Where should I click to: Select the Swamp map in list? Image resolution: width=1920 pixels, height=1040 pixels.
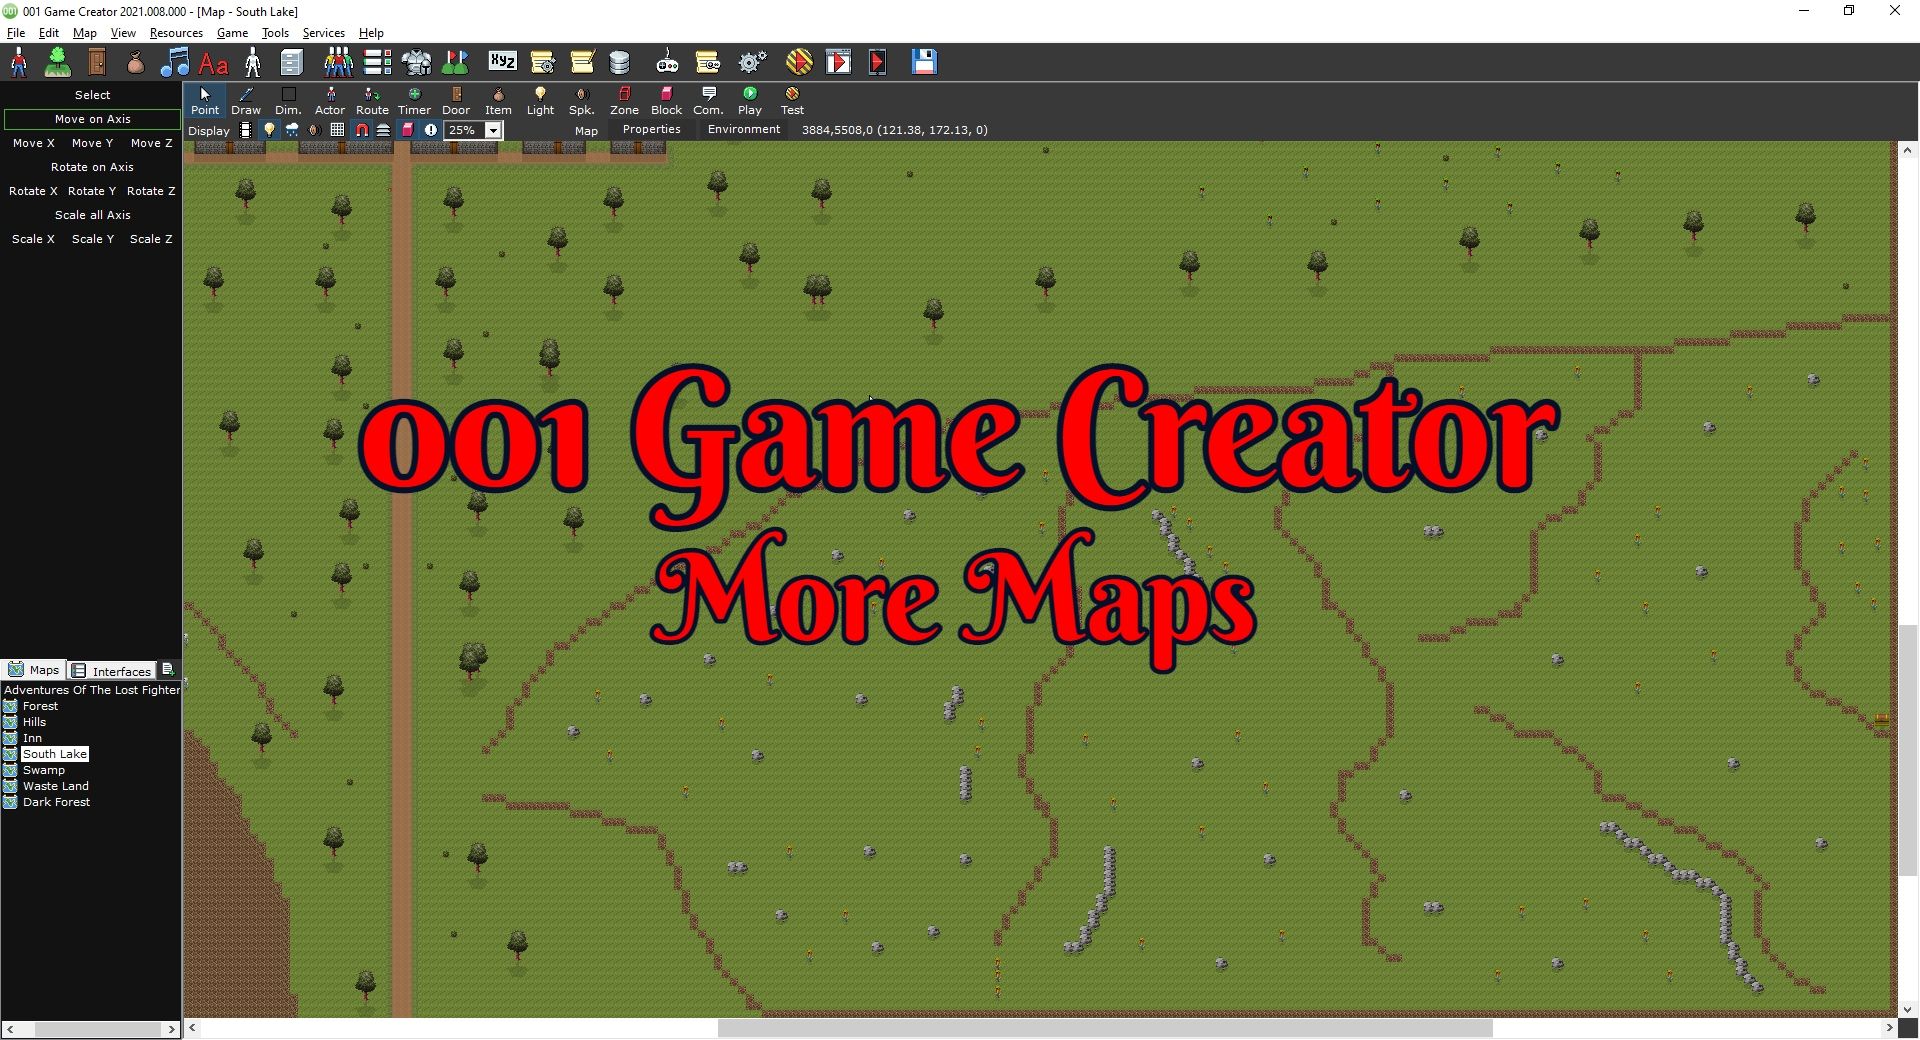tap(43, 770)
